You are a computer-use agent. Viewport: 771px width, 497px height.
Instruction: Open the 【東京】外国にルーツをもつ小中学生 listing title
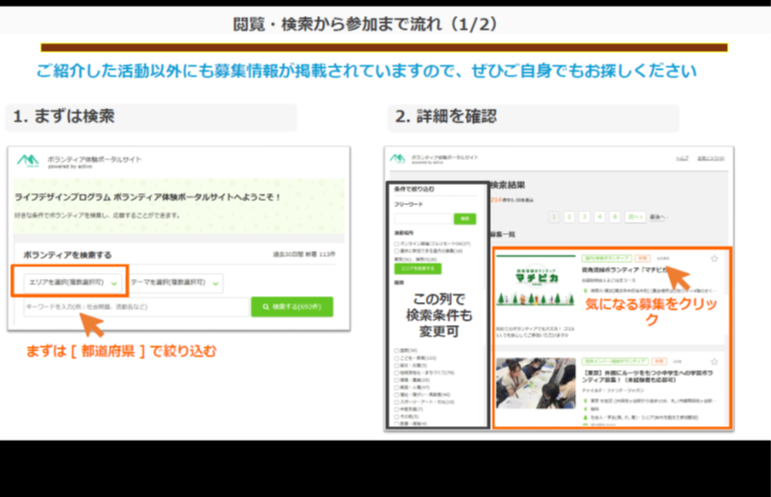(x=647, y=377)
